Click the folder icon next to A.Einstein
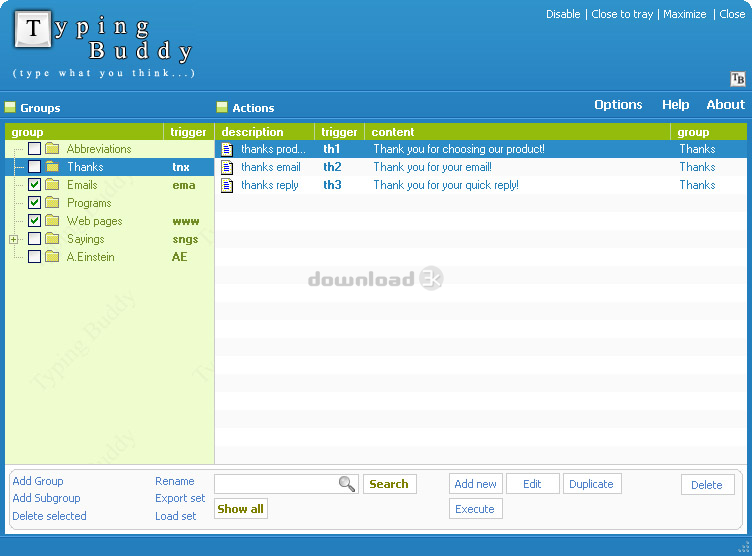The image size is (752, 556). [x=52, y=257]
